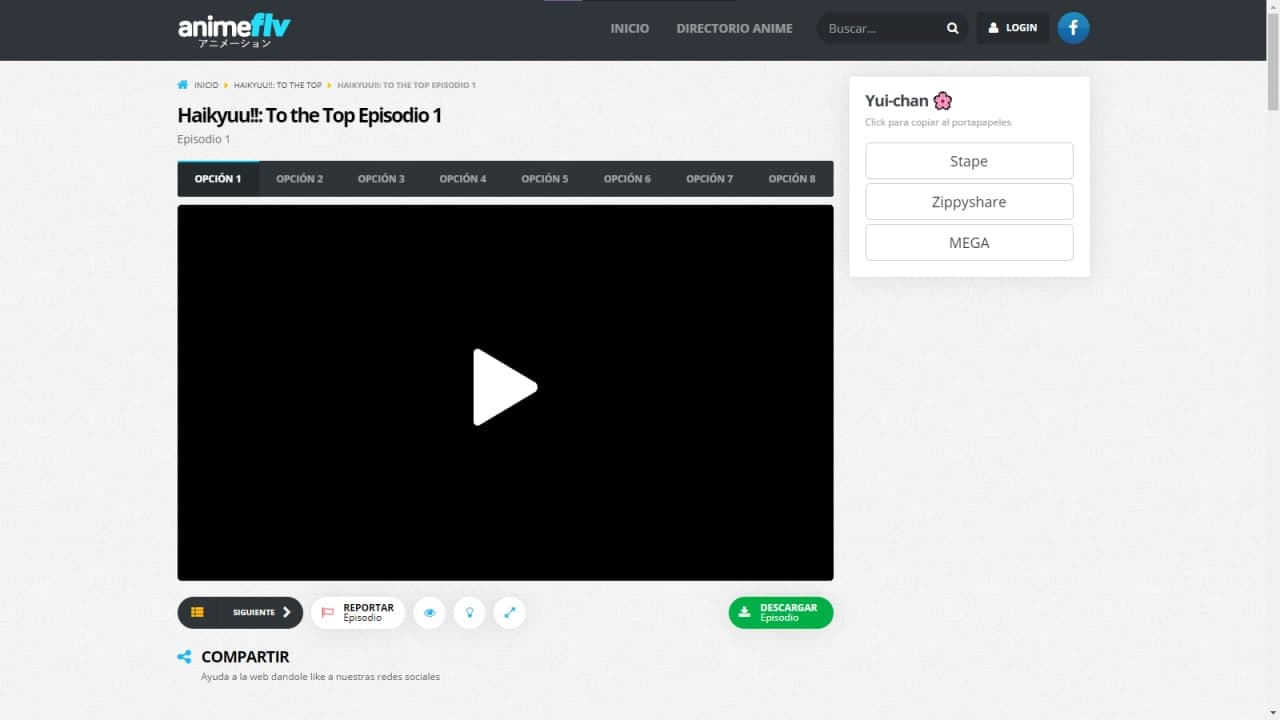Click the AnimeFLV logo

point(234,29)
